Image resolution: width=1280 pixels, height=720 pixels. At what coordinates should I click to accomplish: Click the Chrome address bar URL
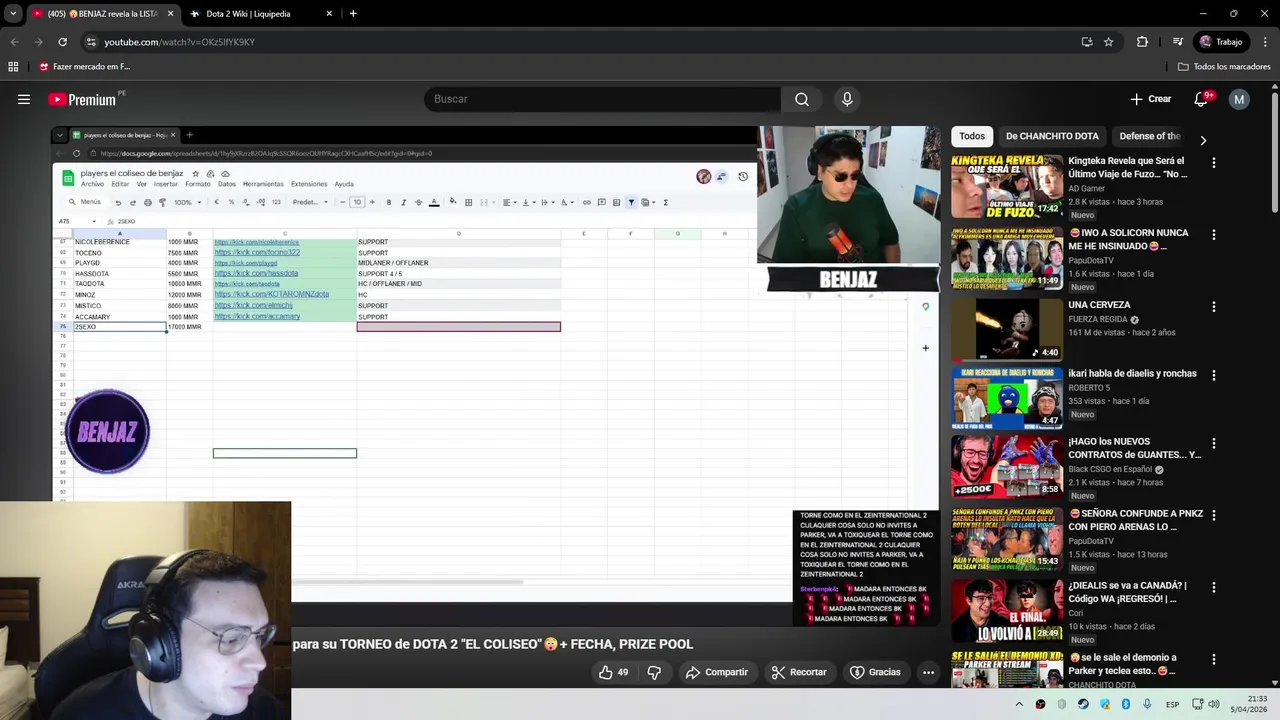coord(179,42)
